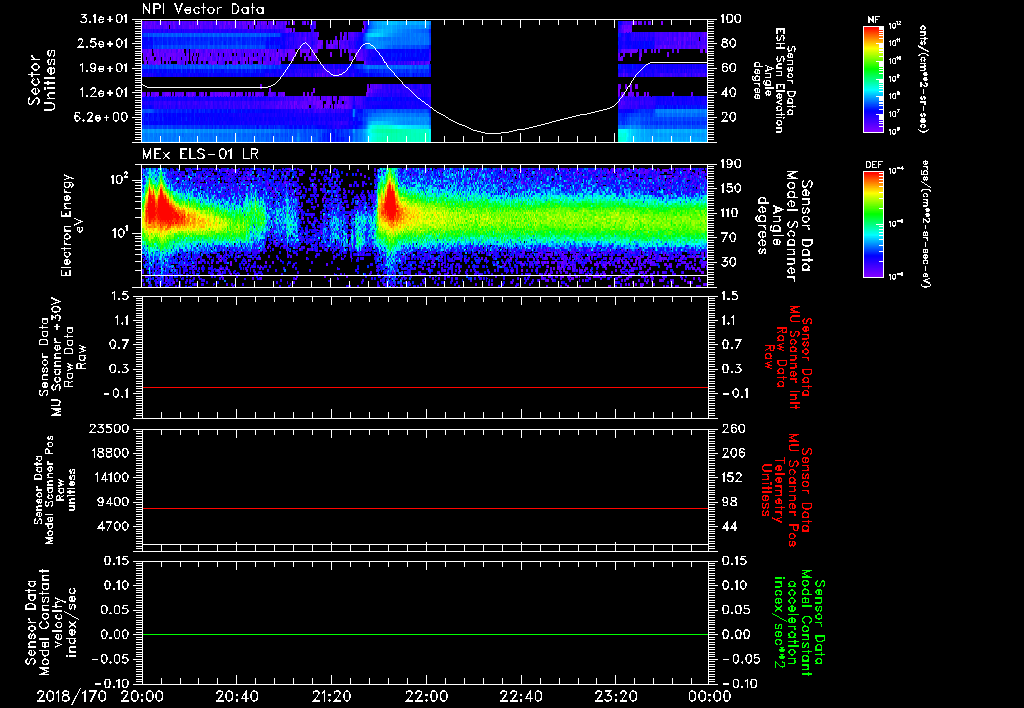Click the "206" telemetry axis value
This screenshot has width=1024, height=708.
click(731, 453)
